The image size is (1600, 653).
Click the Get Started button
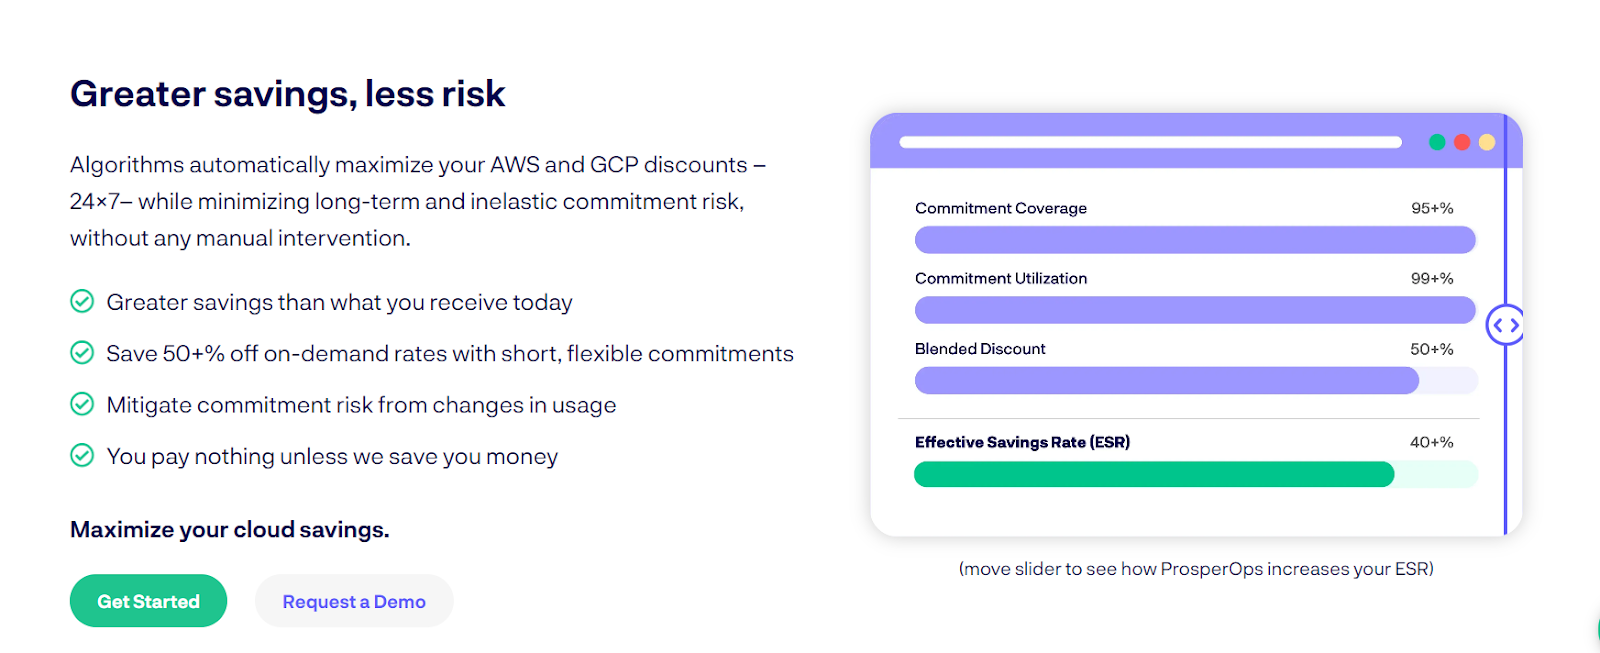pos(148,601)
